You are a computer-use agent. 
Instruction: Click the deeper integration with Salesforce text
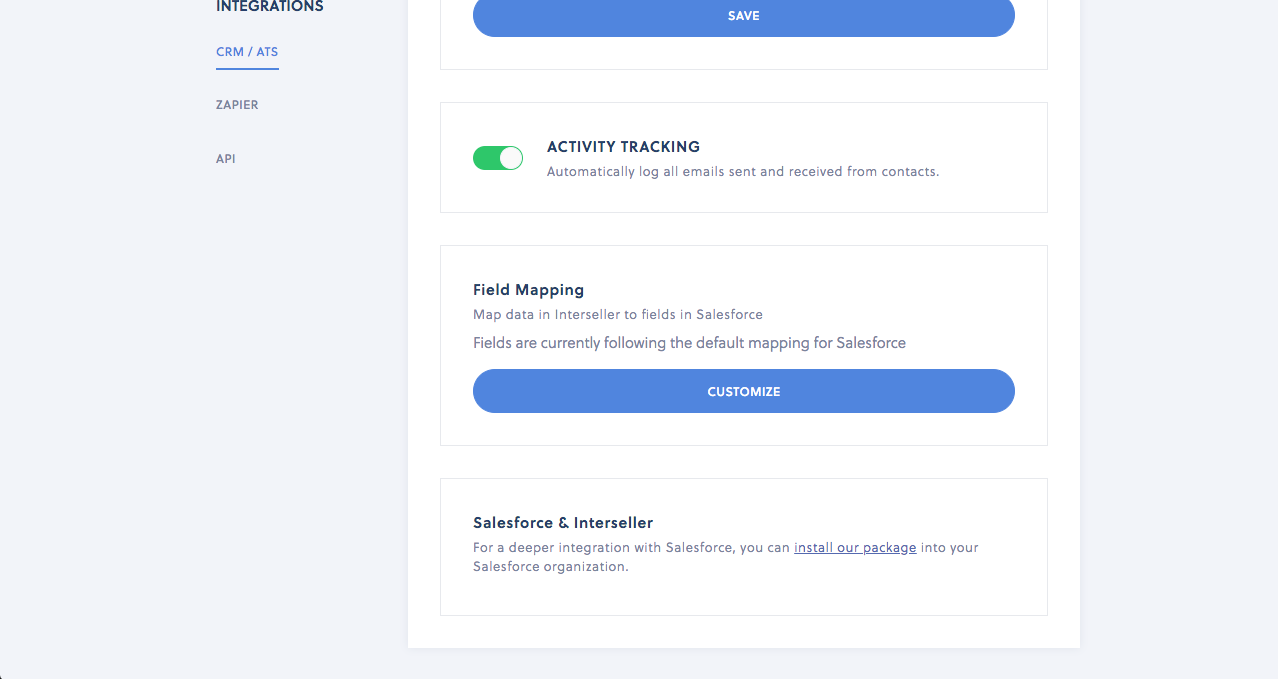(630, 548)
